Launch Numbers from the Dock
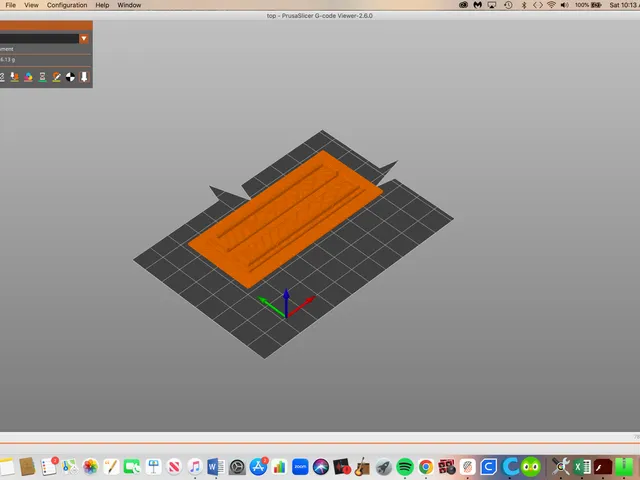This screenshot has width=640, height=480. 279,467
